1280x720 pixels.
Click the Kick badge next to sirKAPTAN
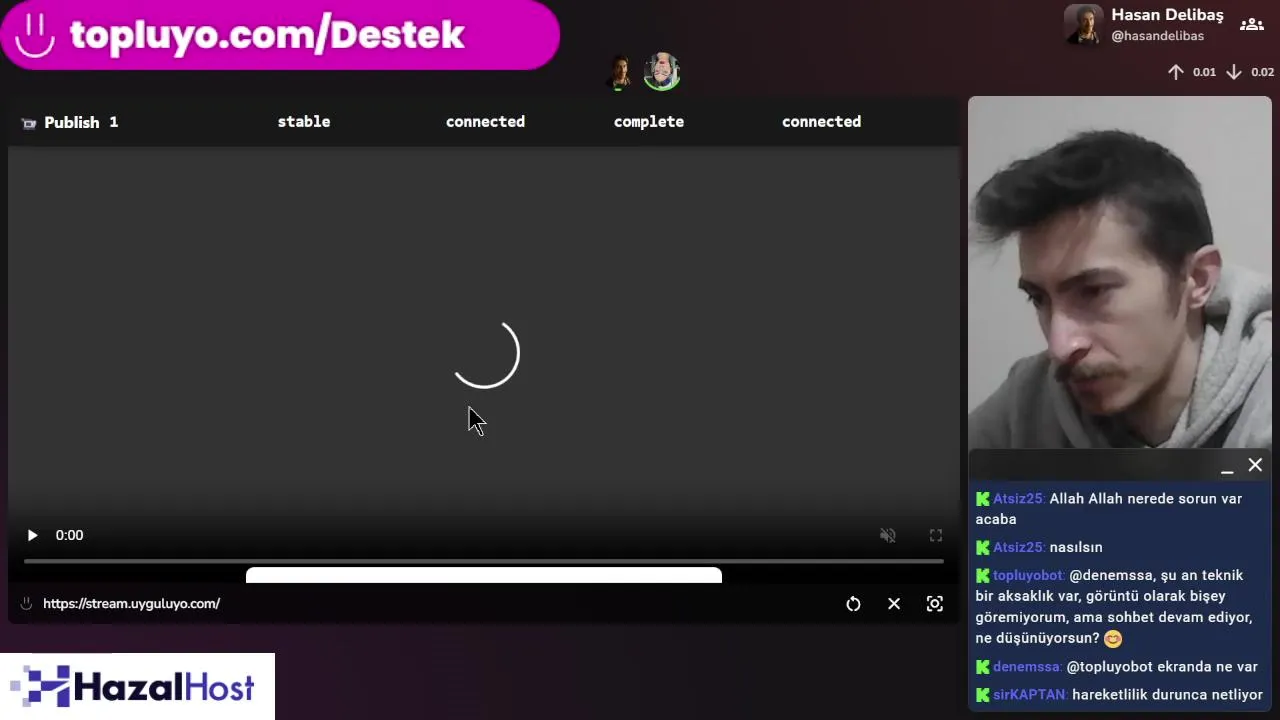pos(983,695)
